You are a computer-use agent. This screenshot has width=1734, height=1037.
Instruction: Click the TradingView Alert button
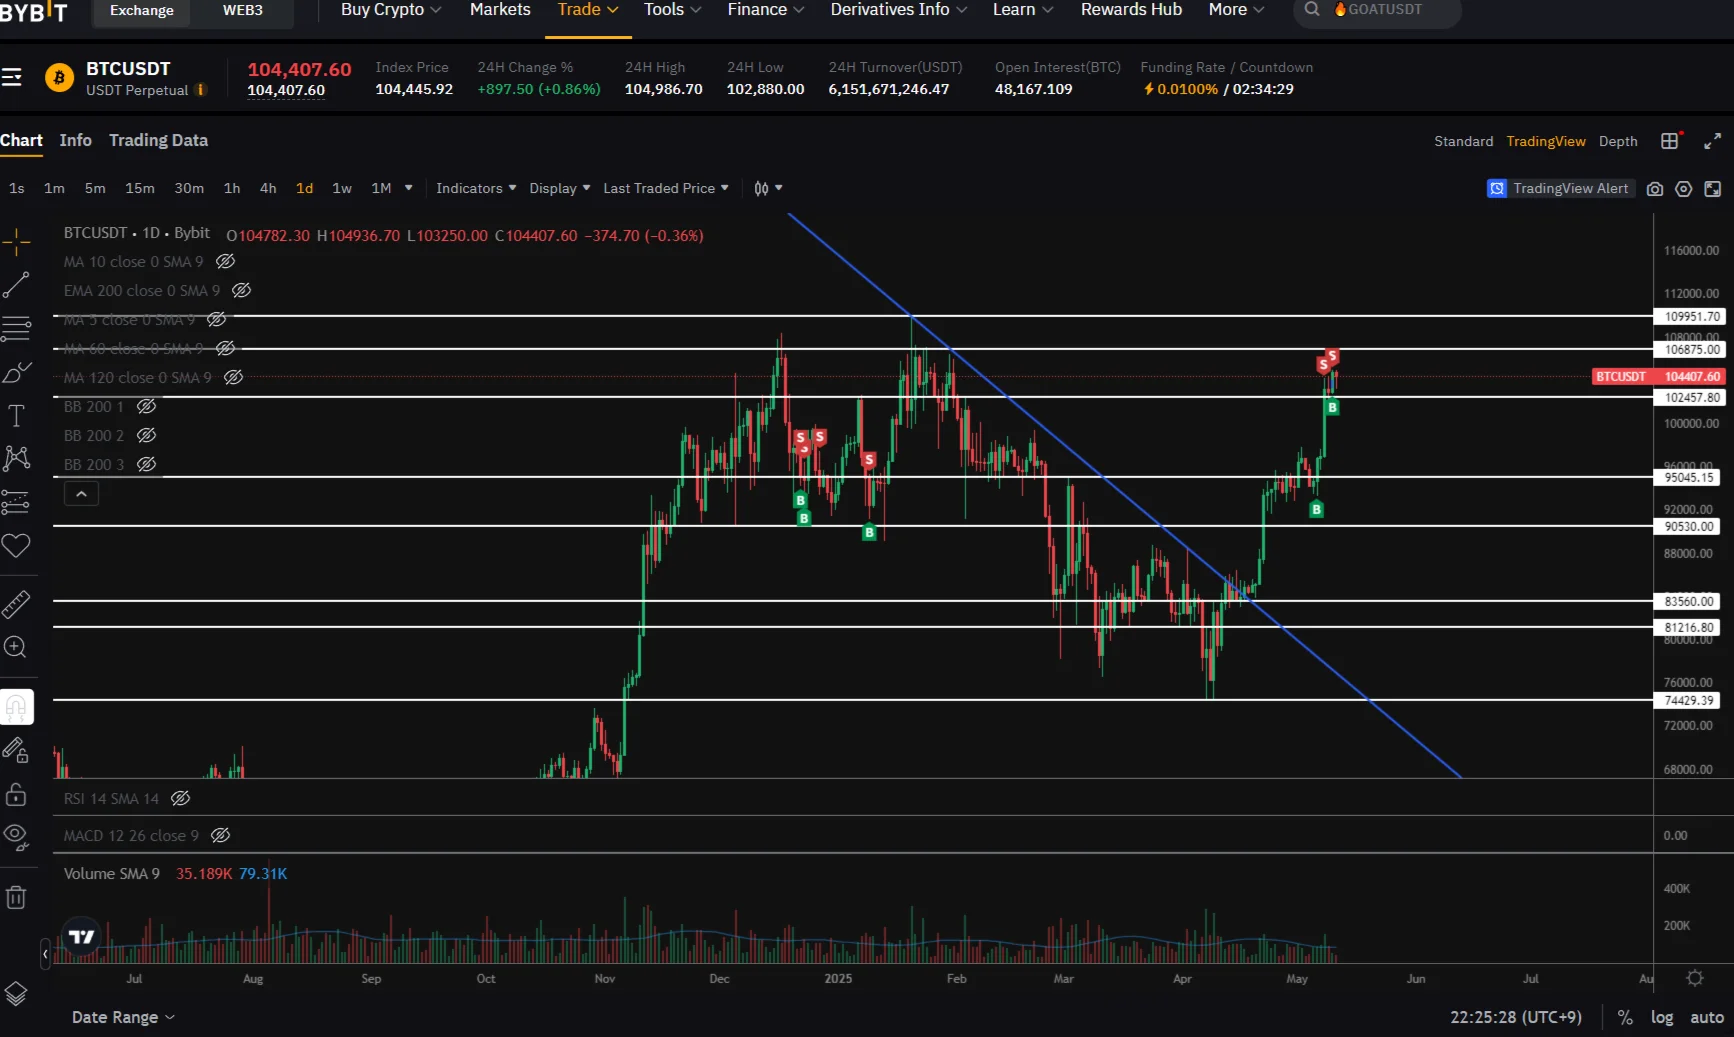coord(1560,188)
